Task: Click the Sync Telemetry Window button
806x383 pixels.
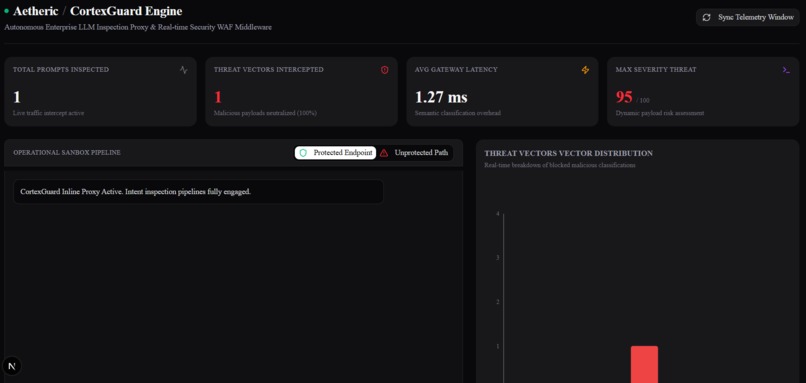Action: pos(748,17)
